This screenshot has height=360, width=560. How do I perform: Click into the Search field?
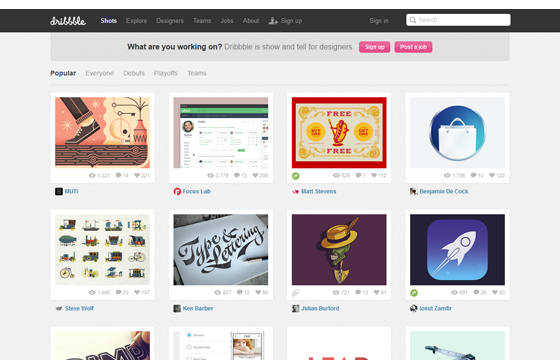point(458,20)
